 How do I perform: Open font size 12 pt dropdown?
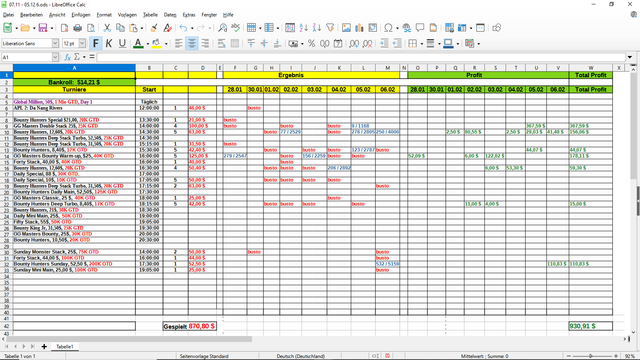82,43
